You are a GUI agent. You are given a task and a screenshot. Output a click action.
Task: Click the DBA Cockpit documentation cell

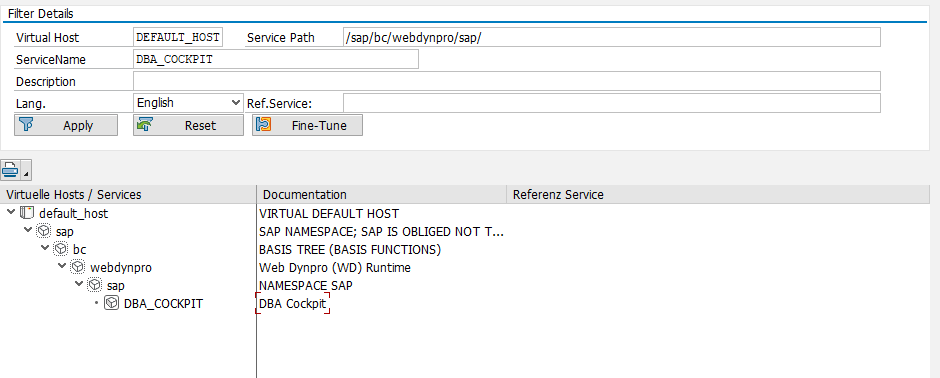(293, 304)
